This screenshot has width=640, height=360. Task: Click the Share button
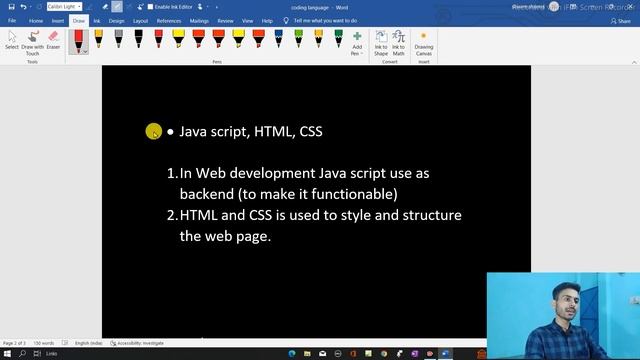tap(620, 21)
